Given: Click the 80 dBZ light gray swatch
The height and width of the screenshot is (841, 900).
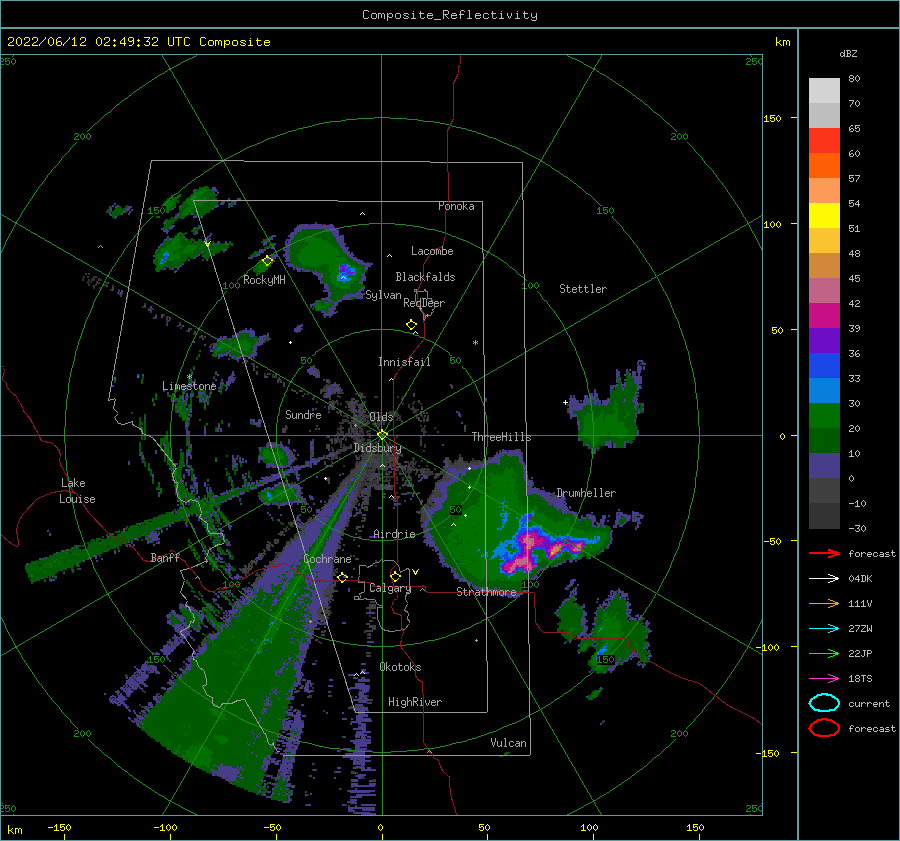Looking at the screenshot, I should coord(824,90).
